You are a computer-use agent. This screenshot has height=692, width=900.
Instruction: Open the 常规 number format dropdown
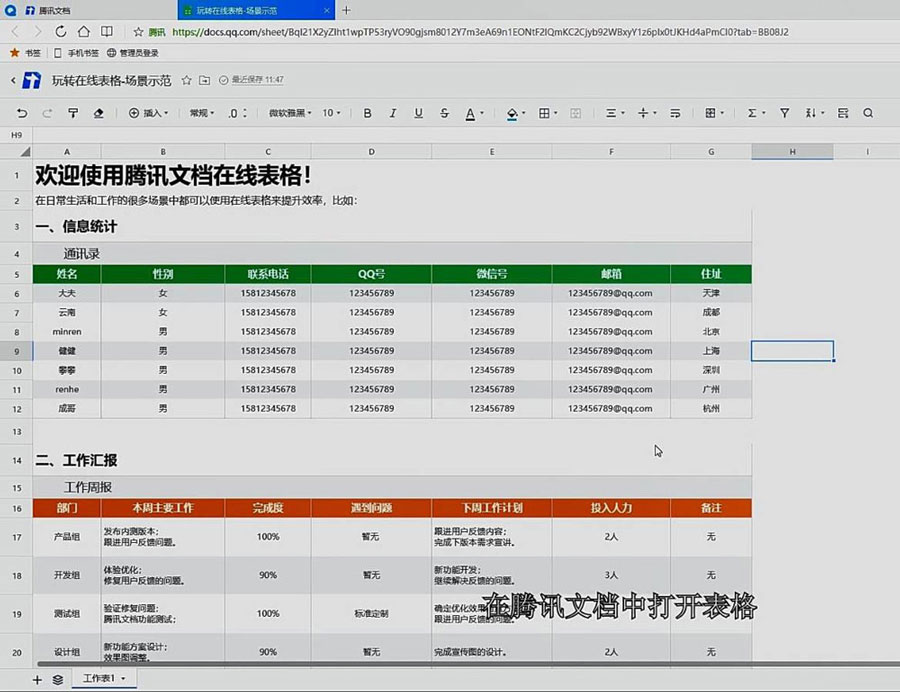click(201, 113)
